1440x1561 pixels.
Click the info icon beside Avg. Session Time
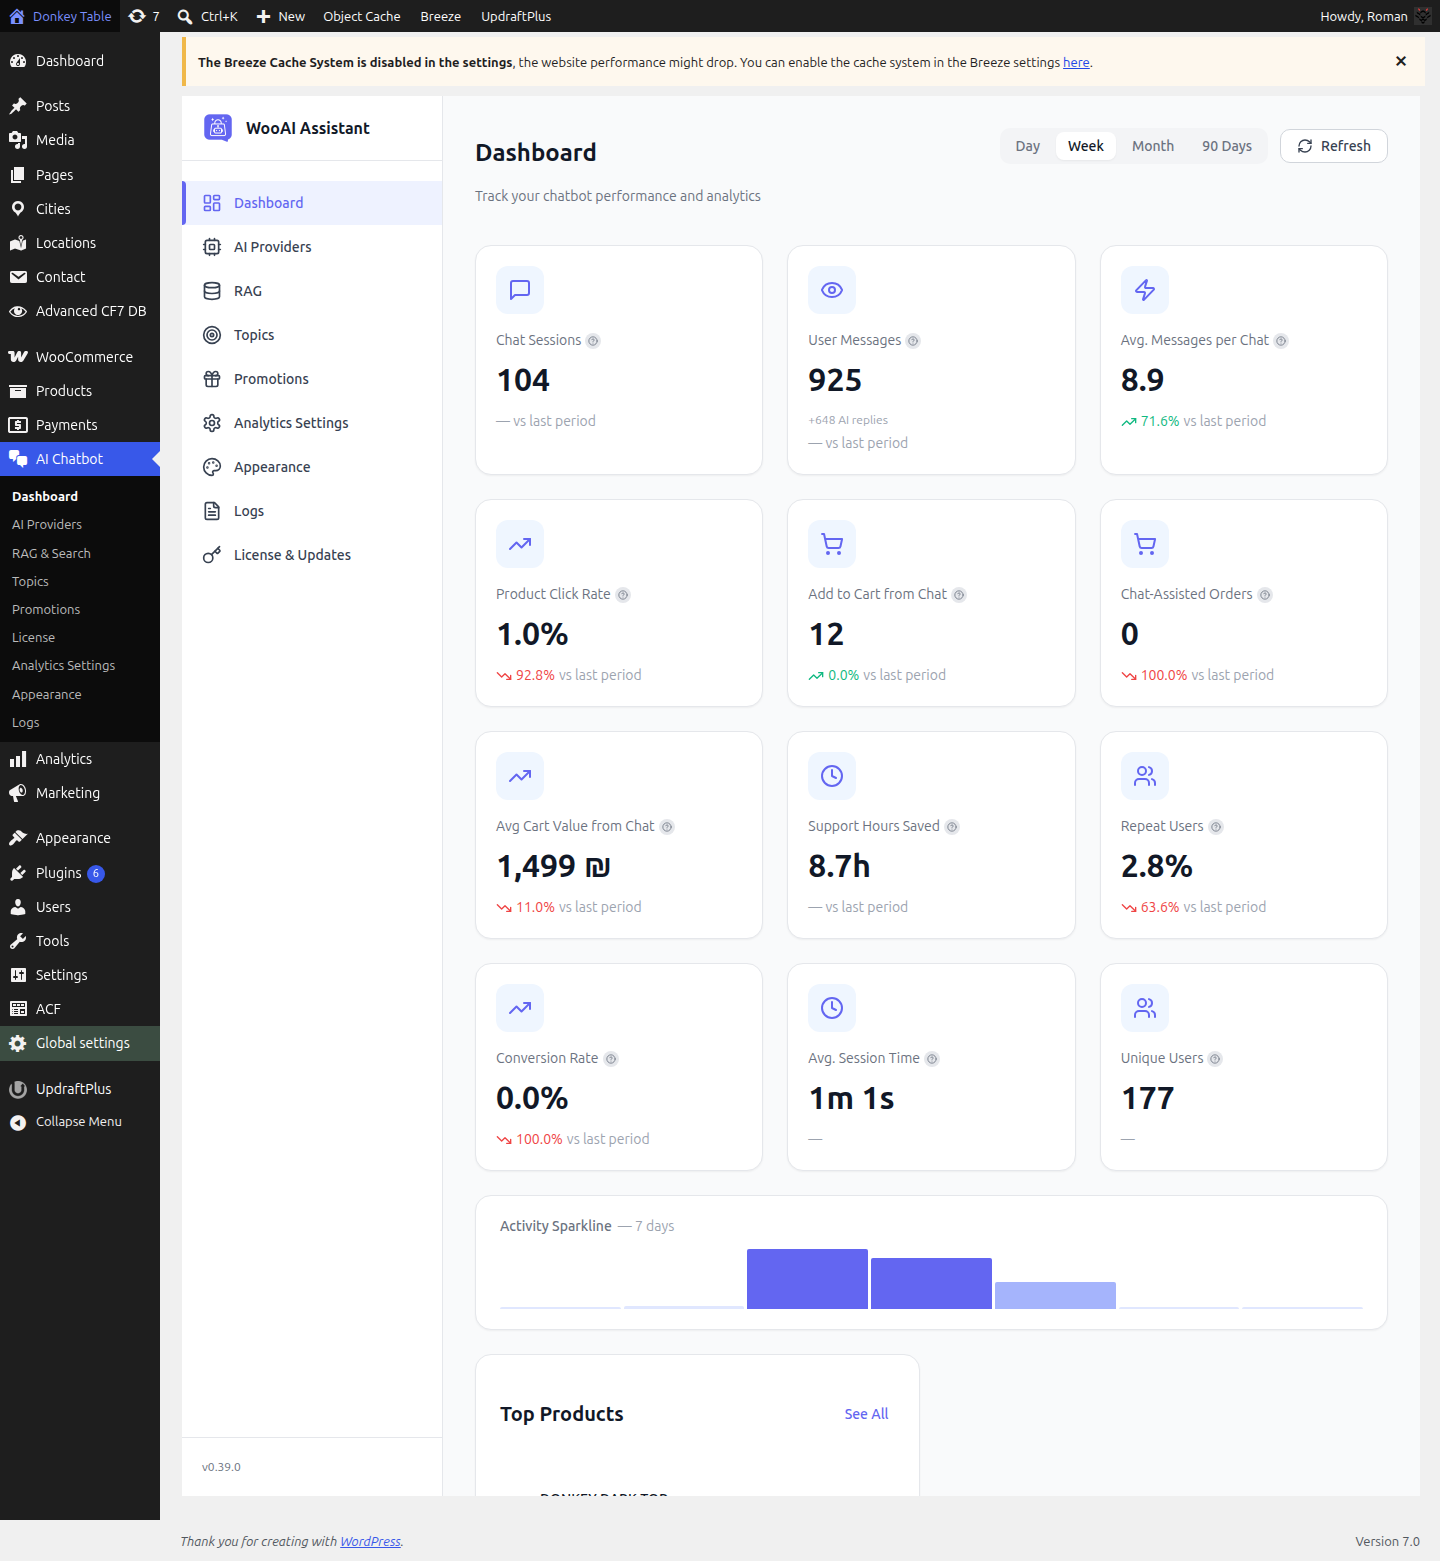(932, 1059)
